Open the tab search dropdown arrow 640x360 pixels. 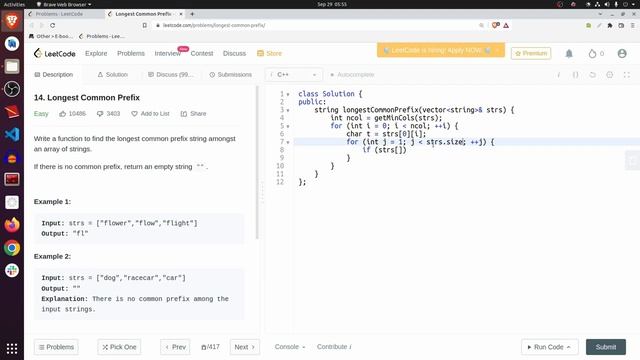(600, 14)
